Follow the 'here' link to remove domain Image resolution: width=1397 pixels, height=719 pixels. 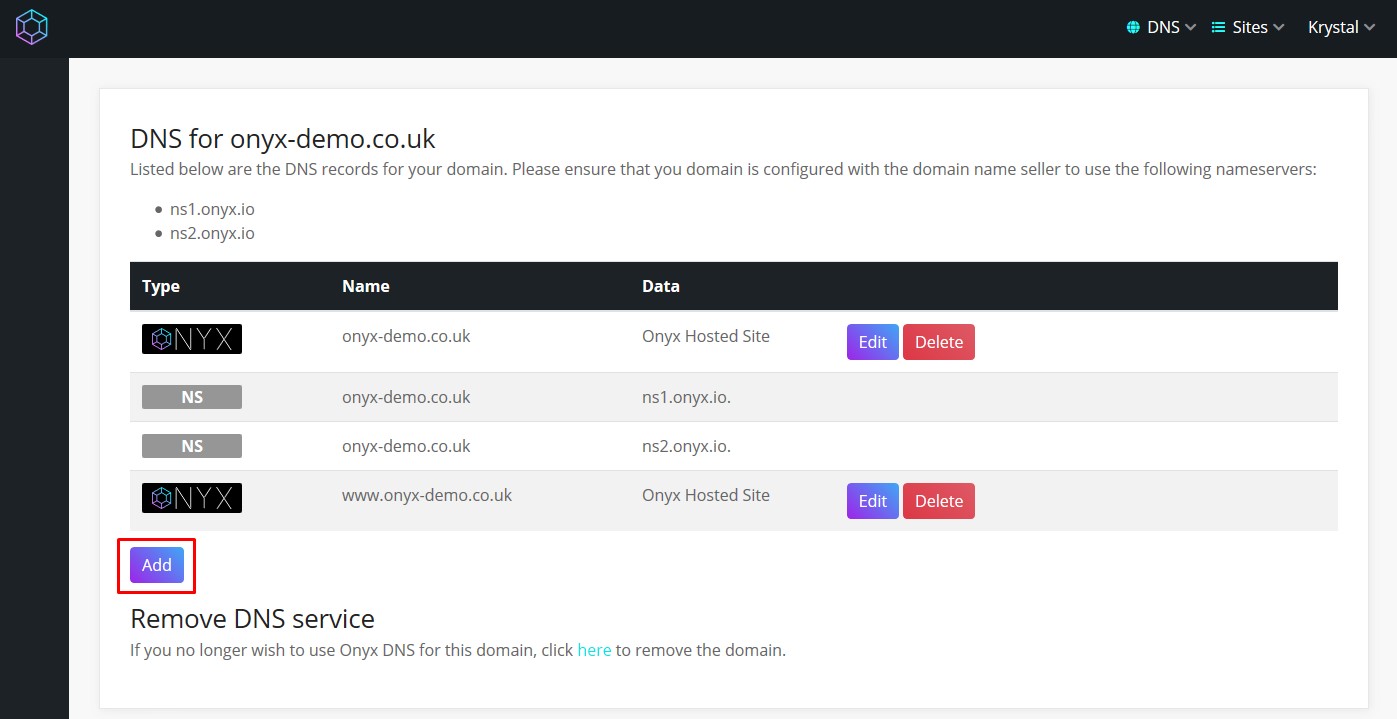(x=594, y=650)
